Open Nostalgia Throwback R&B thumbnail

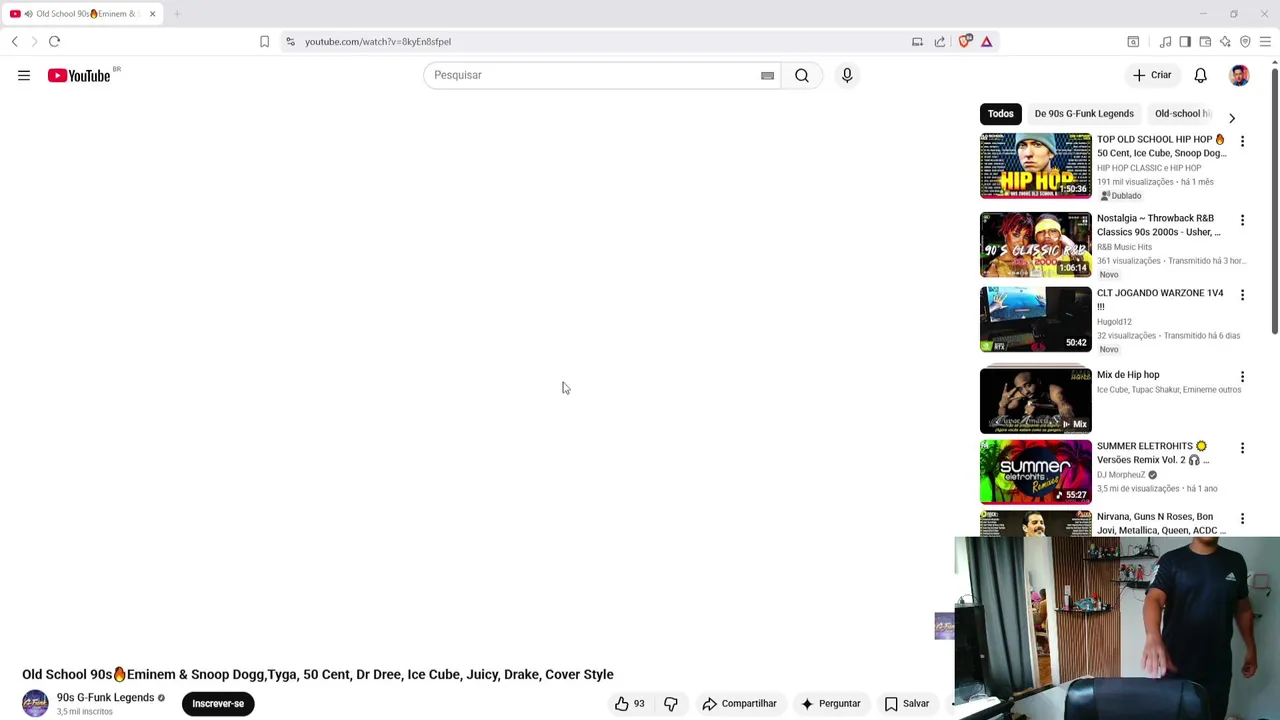pos(1036,244)
